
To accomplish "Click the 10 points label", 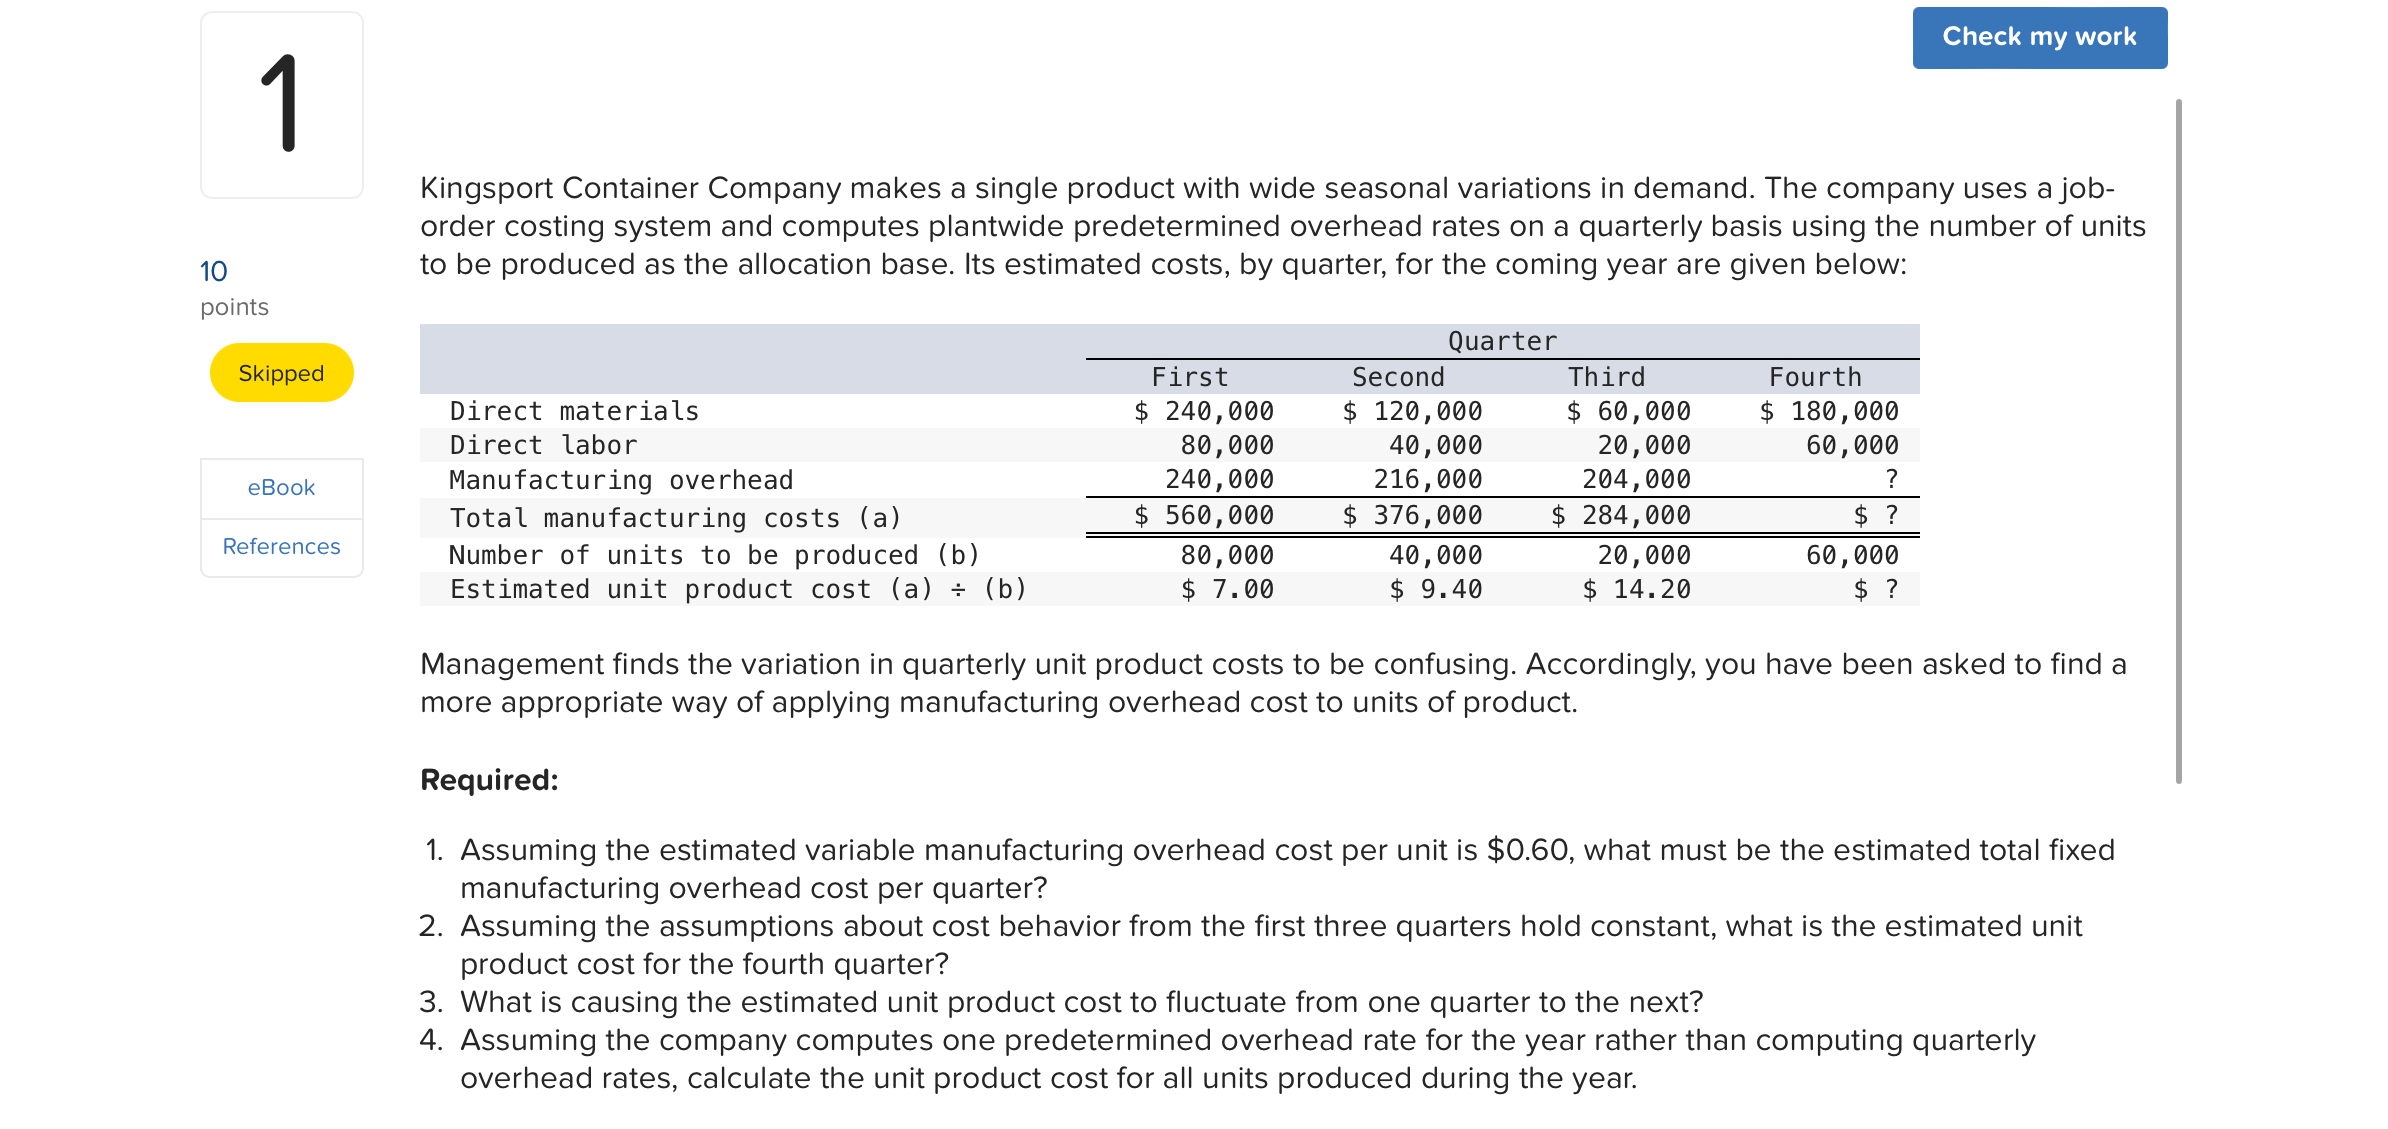I will pyautogui.click(x=213, y=270).
